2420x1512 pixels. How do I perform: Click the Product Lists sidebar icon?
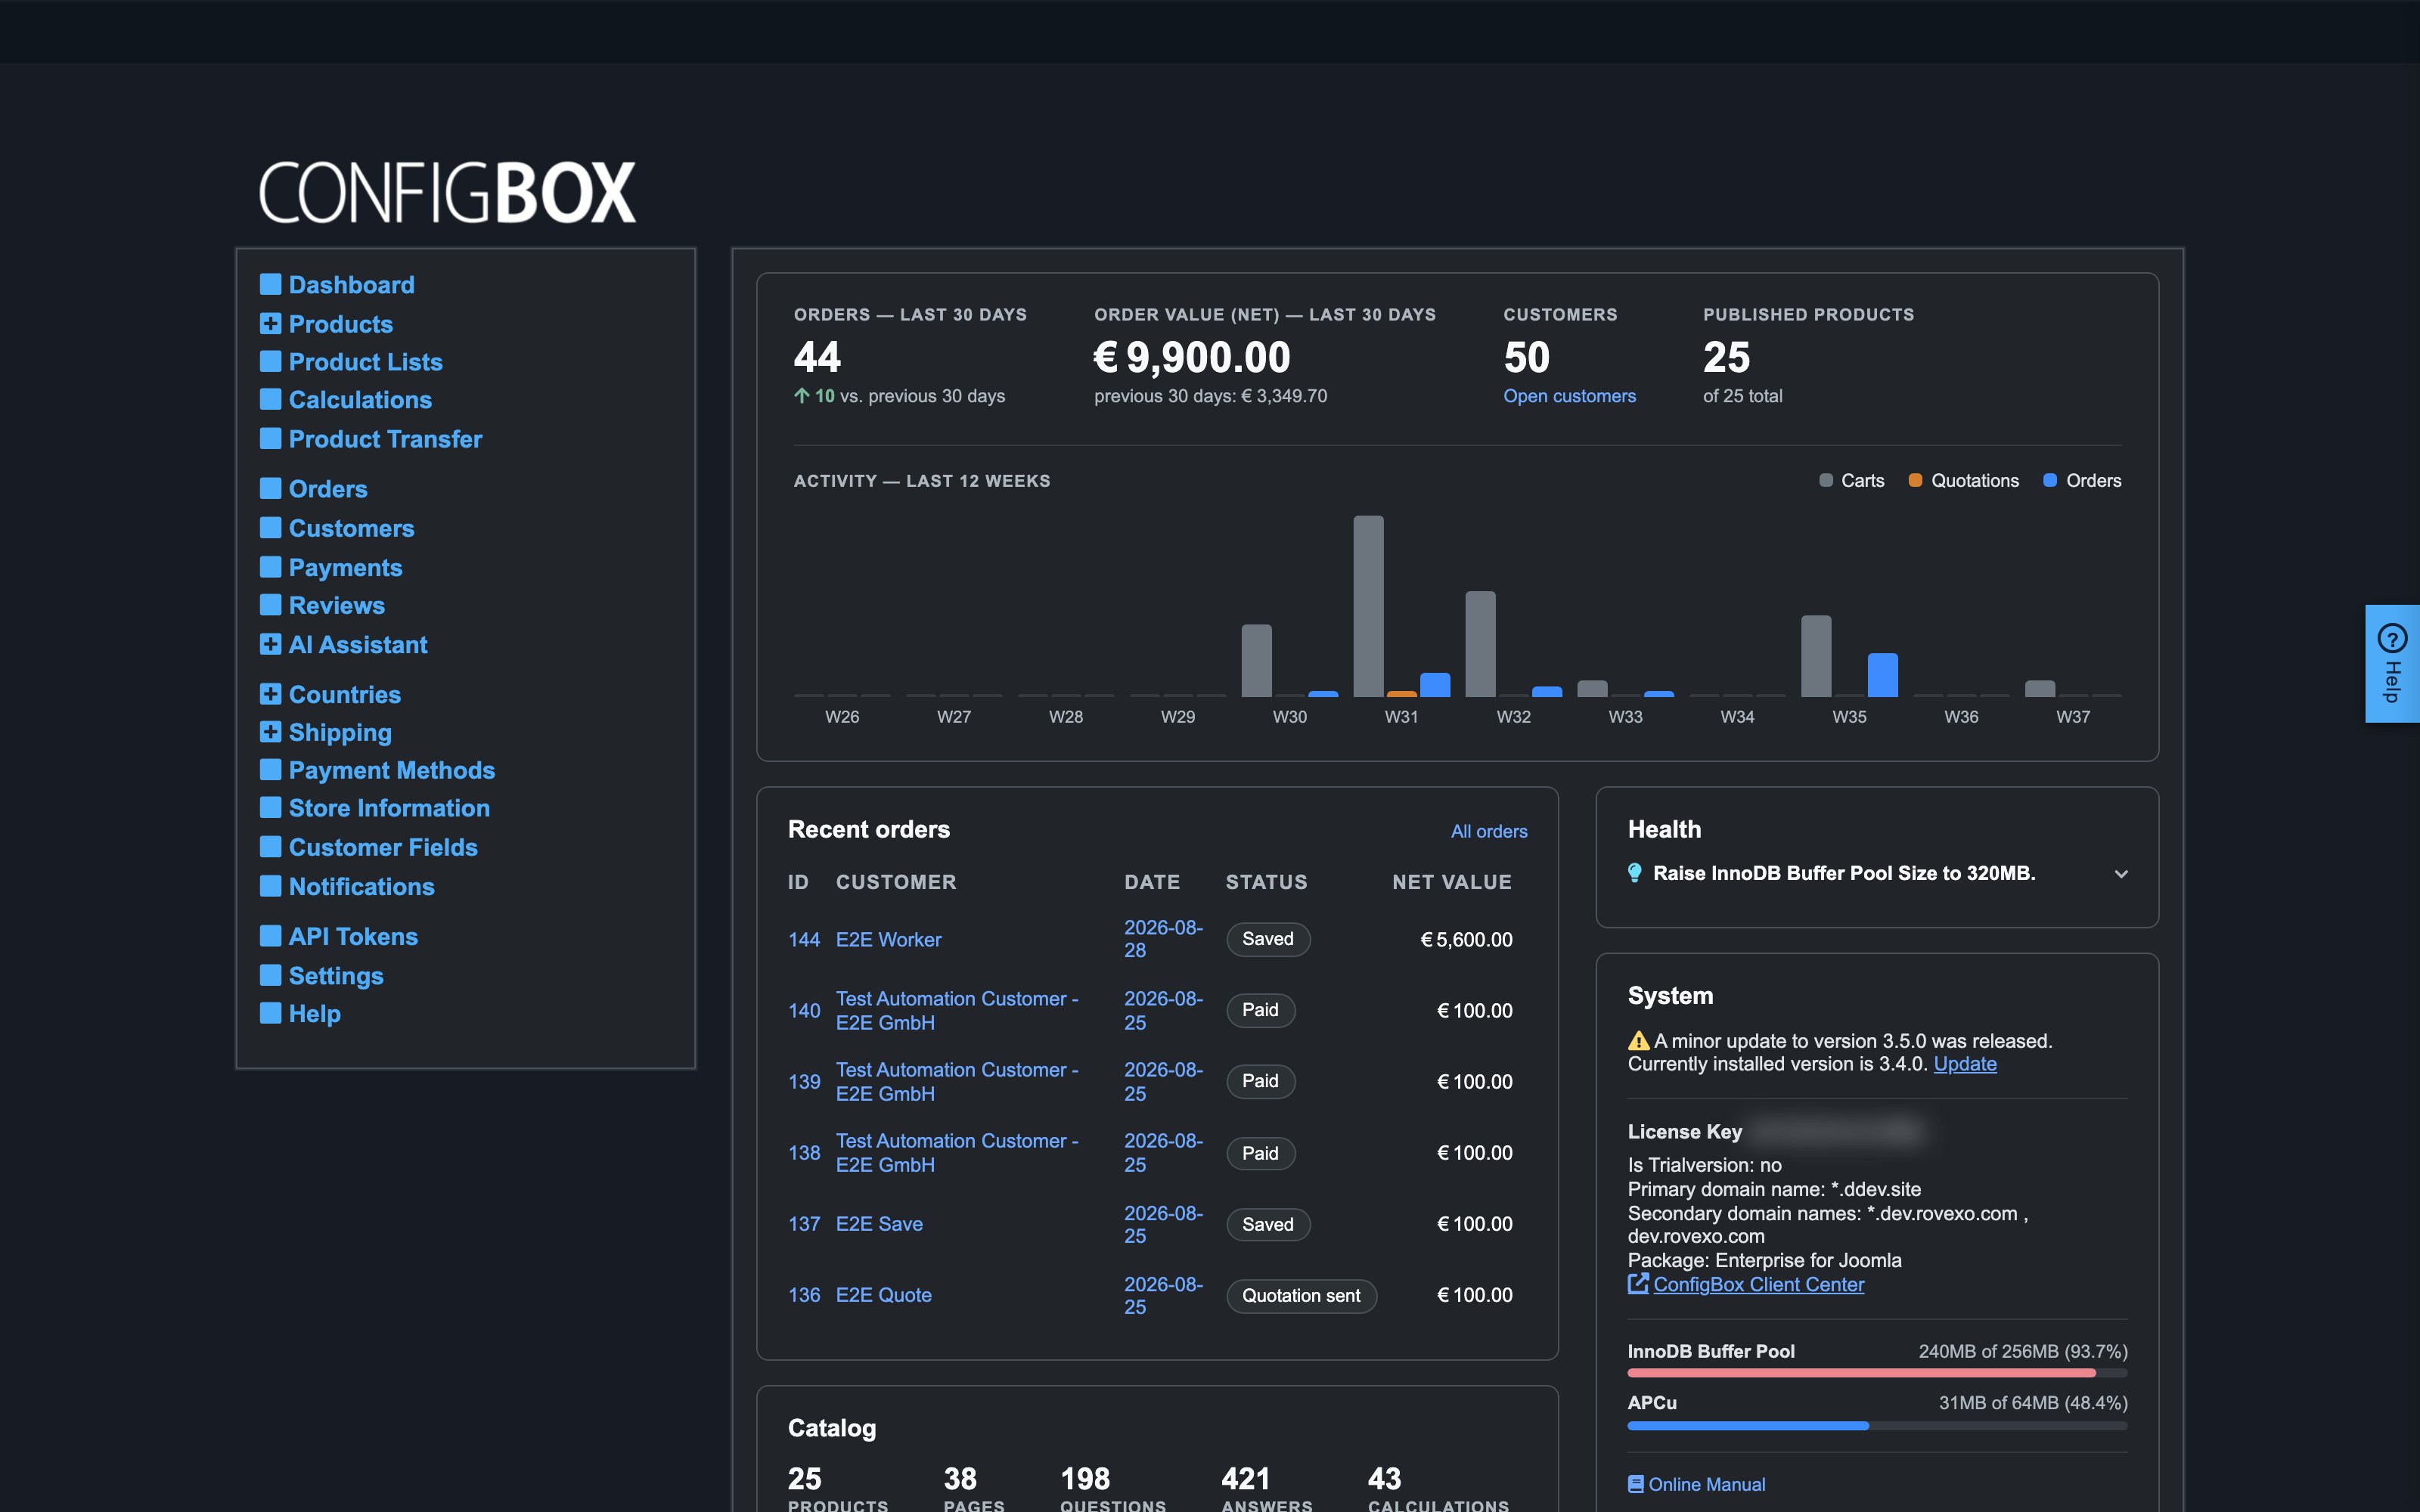pyautogui.click(x=270, y=361)
